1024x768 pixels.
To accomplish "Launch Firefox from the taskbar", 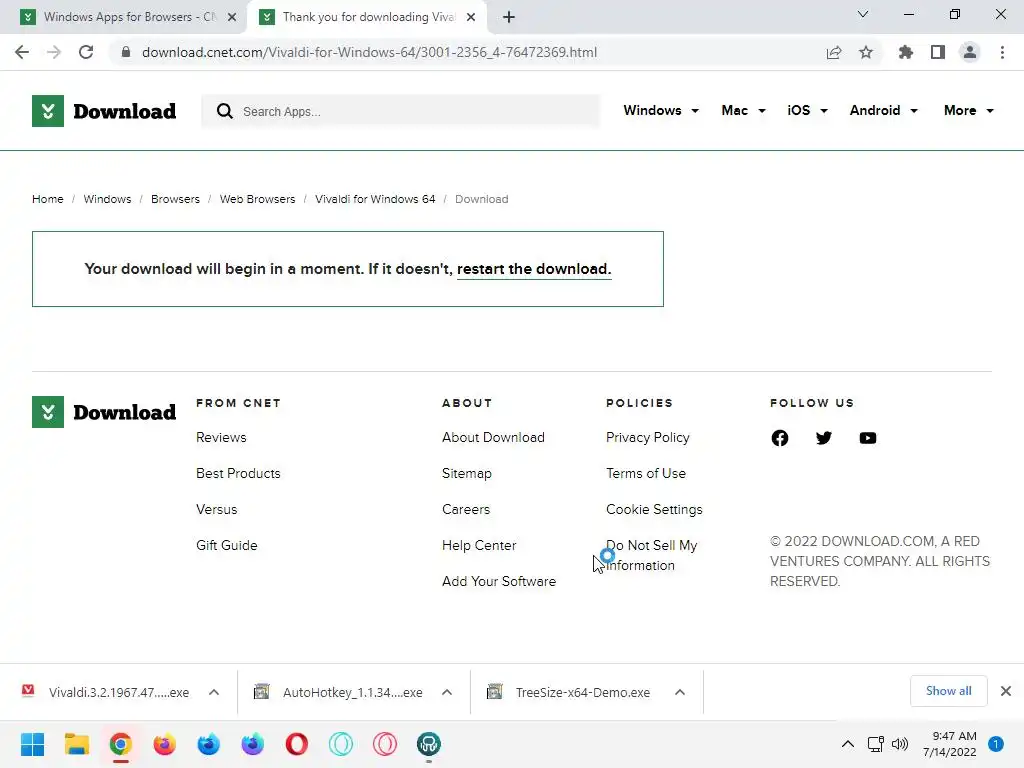I will coord(165,744).
